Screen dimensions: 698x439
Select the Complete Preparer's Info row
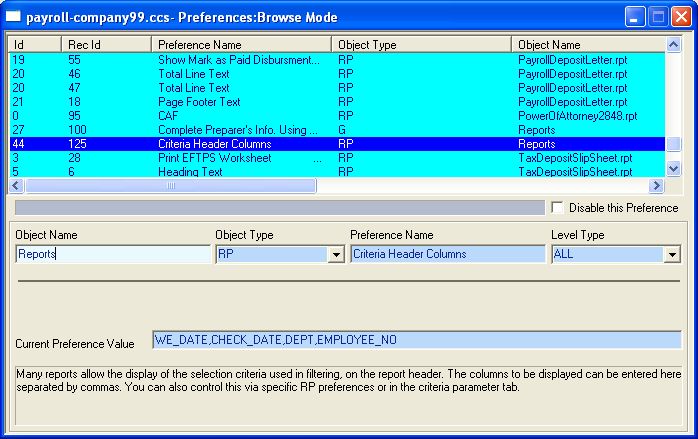pyautogui.click(x=238, y=130)
